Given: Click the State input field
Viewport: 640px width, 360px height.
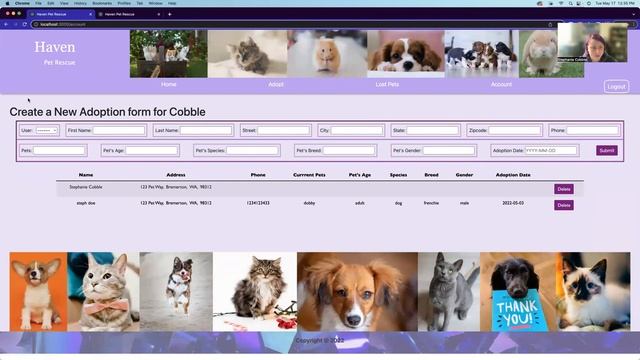Looking at the screenshot, I should click(432, 130).
